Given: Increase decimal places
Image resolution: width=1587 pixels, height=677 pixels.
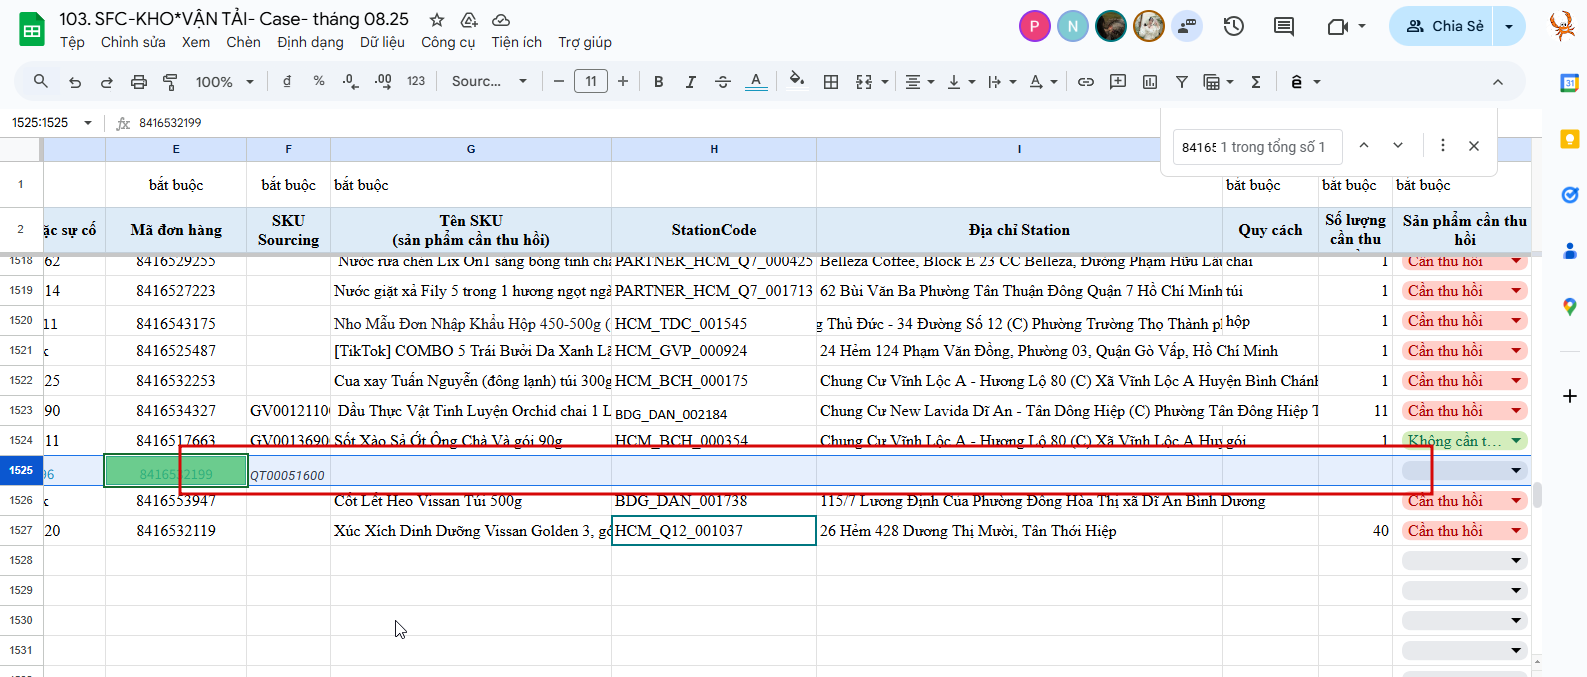Looking at the screenshot, I should 383,81.
